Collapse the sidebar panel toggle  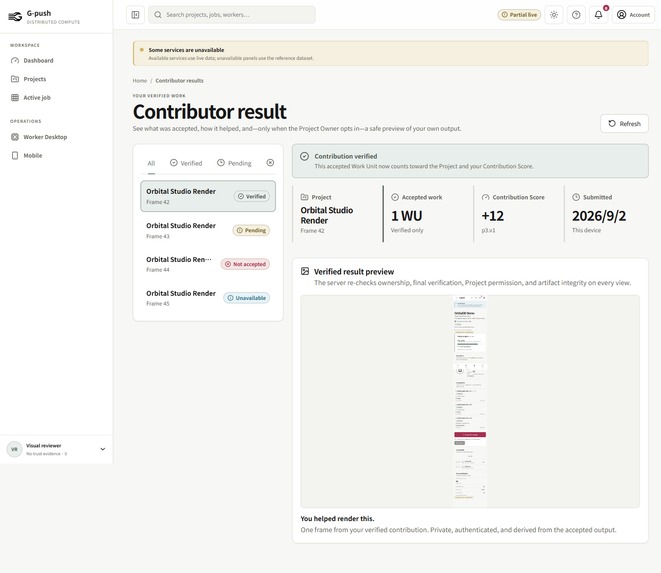[135, 15]
